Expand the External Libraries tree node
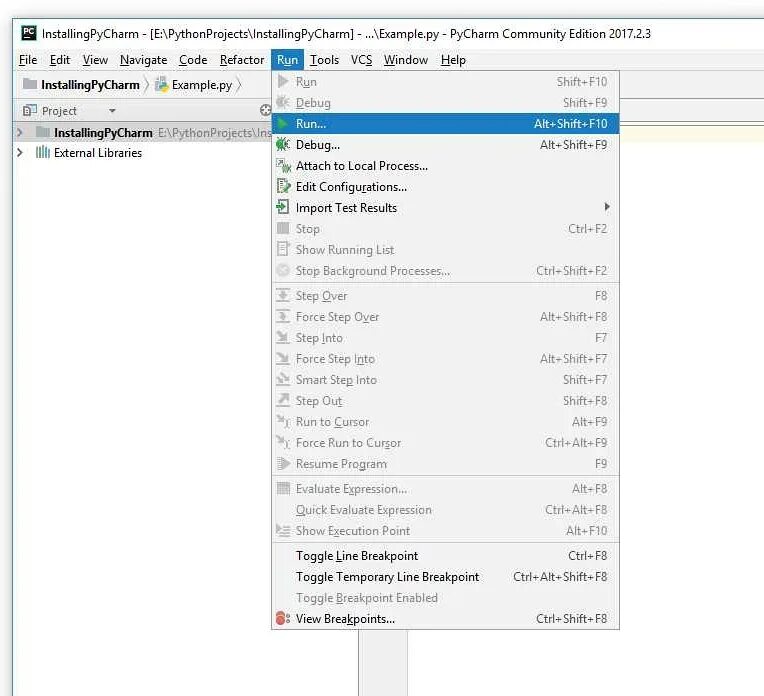The width and height of the screenshot is (764, 696). (19, 153)
